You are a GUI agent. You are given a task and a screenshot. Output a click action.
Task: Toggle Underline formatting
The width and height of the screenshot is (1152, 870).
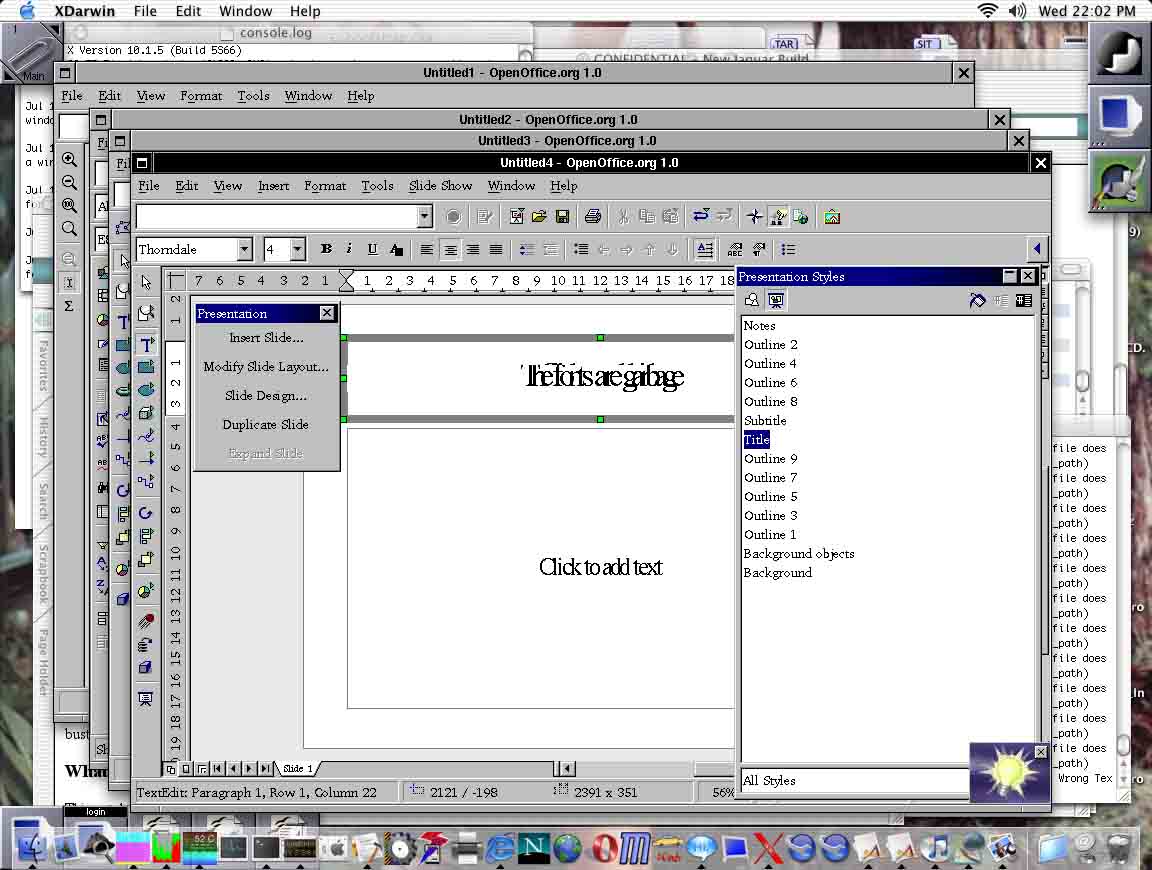[x=372, y=250]
